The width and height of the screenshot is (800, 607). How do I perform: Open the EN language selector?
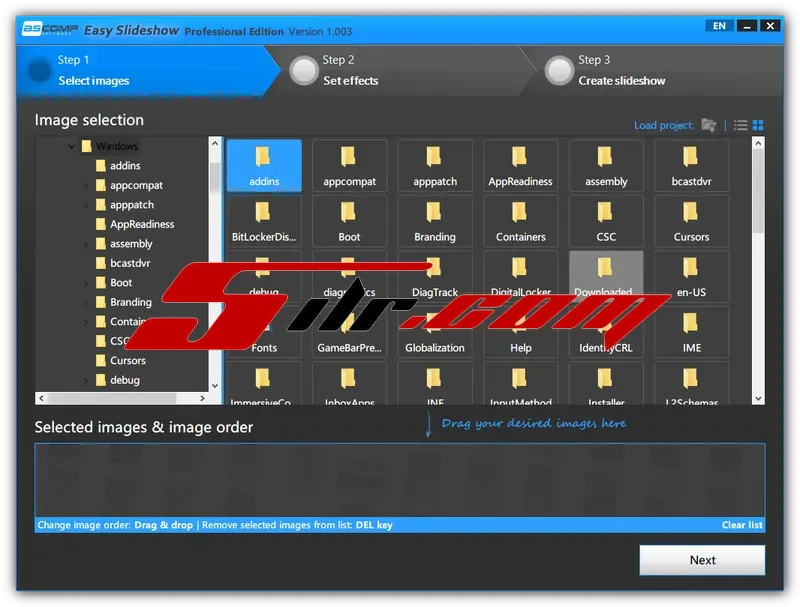[x=719, y=26]
